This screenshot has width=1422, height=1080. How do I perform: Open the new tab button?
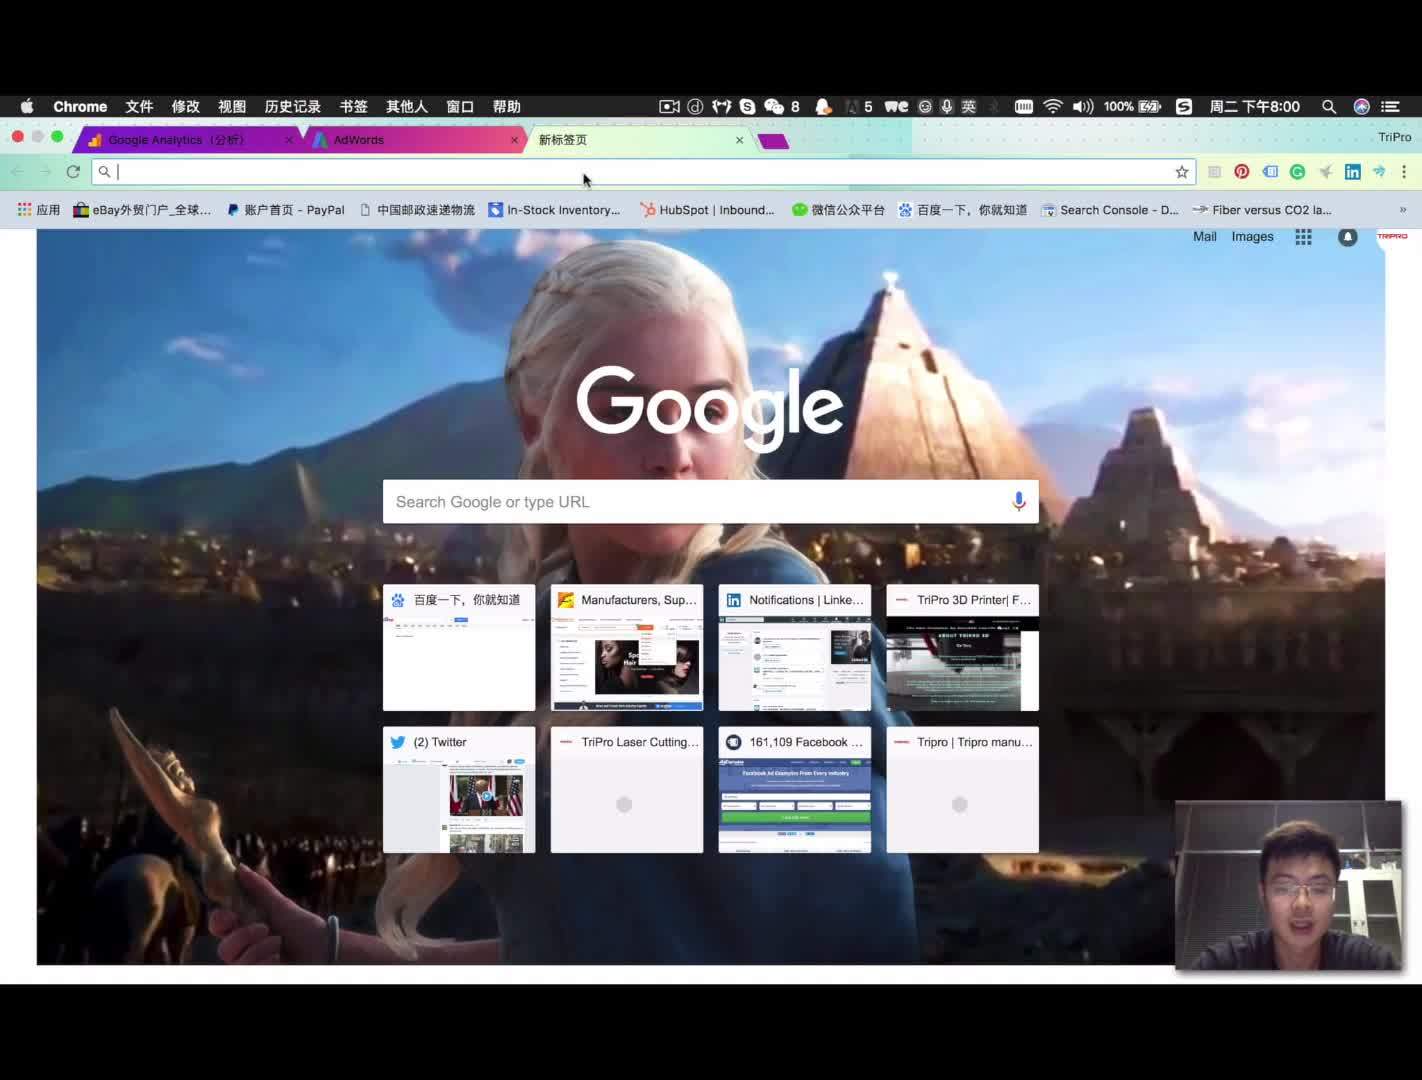coord(773,141)
